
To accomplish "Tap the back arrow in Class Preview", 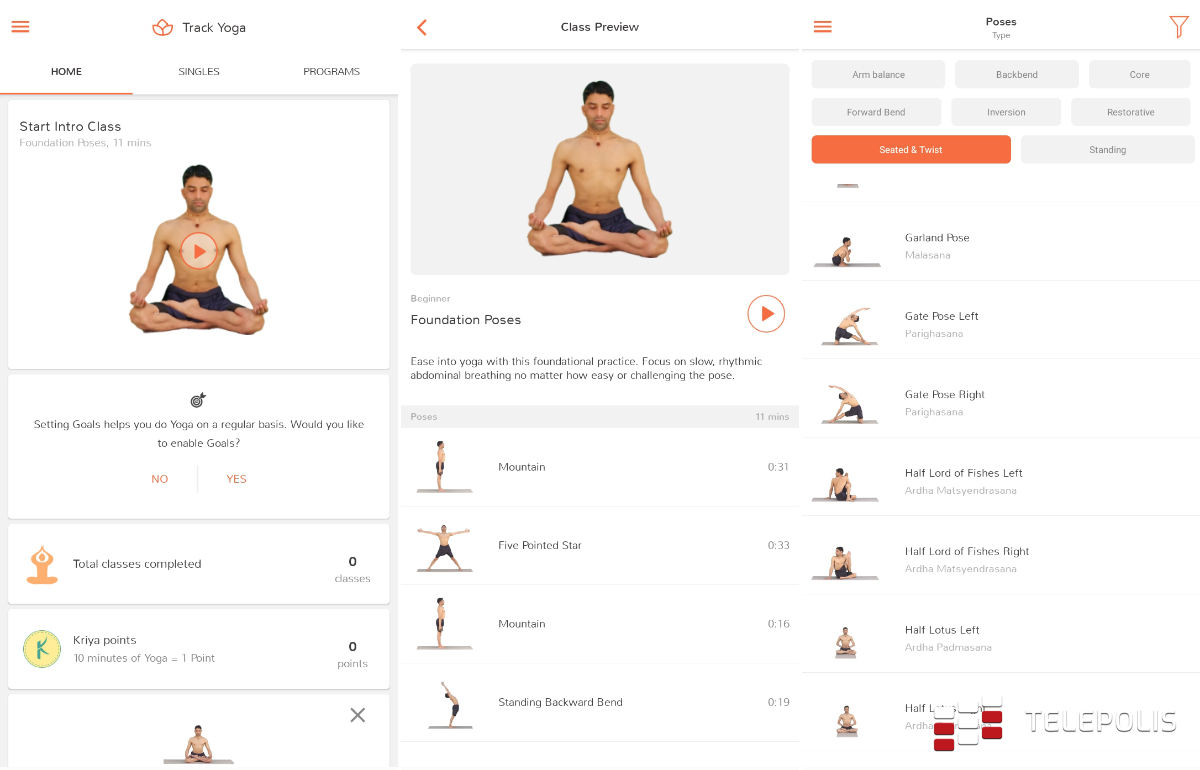I will [x=422, y=27].
